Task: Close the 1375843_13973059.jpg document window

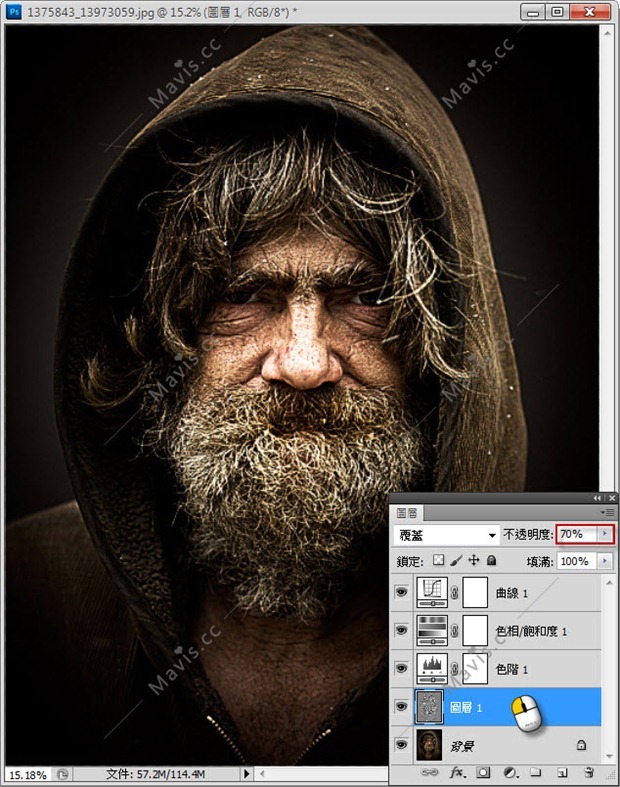Action: coord(590,12)
